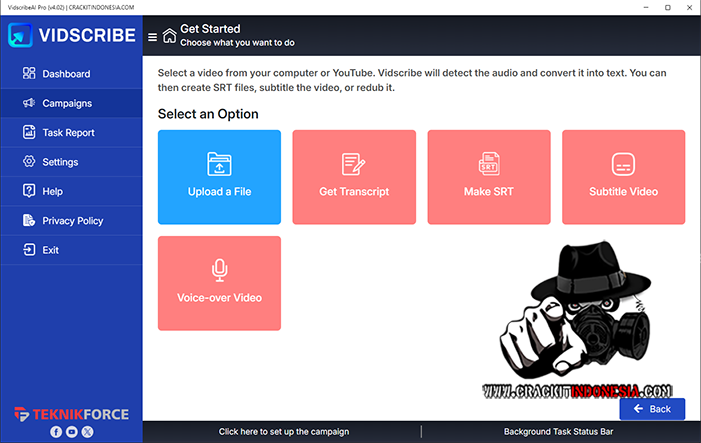The height and width of the screenshot is (443, 701).
Task: Click the SRT file icon
Action: pyautogui.click(x=489, y=164)
